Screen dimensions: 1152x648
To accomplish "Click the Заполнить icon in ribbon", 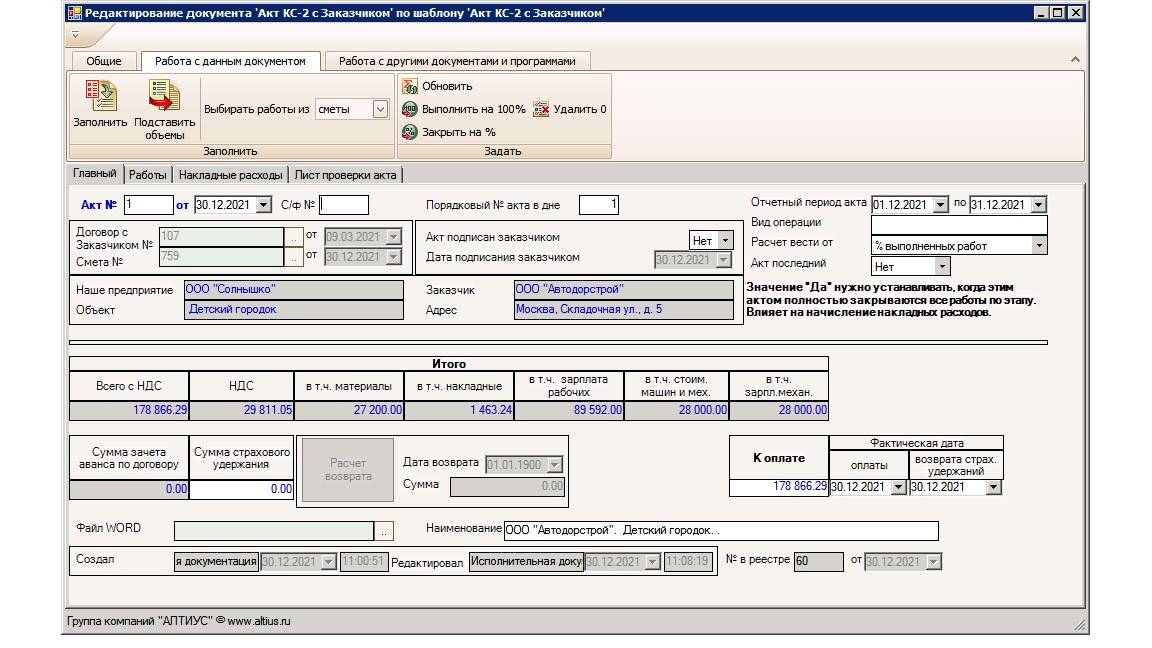I will 100,96.
